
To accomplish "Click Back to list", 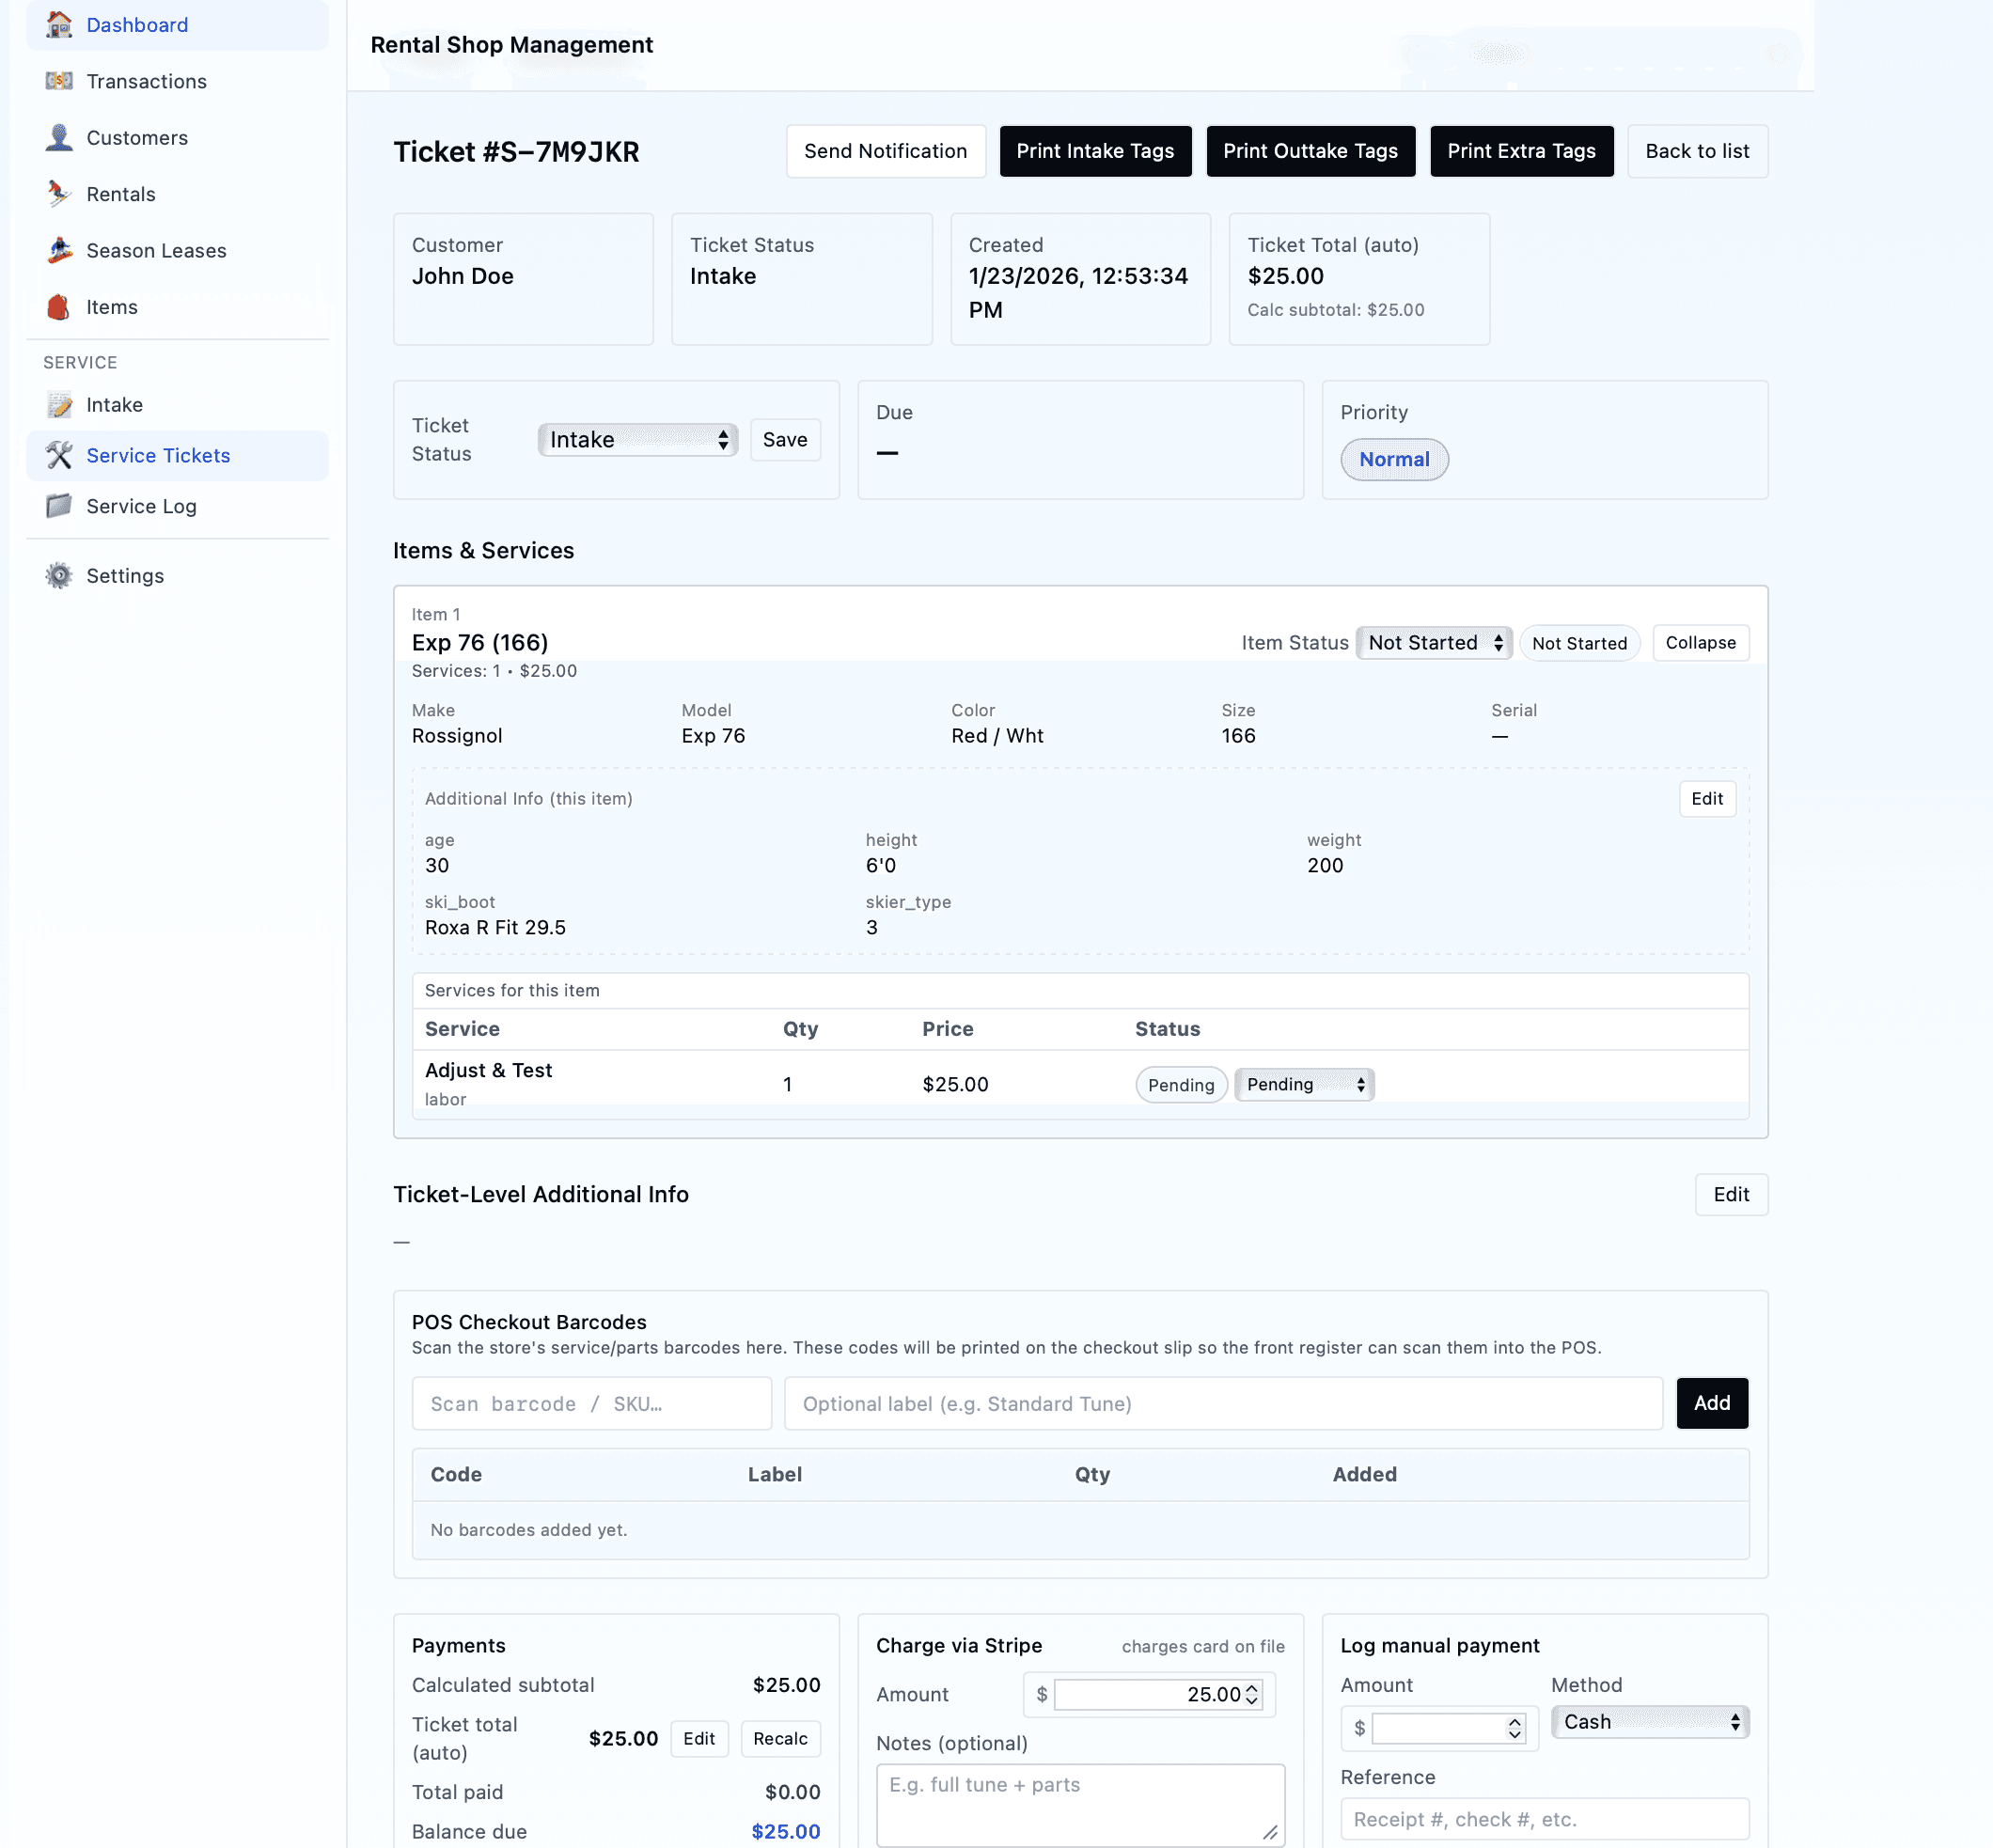I will pos(1697,151).
